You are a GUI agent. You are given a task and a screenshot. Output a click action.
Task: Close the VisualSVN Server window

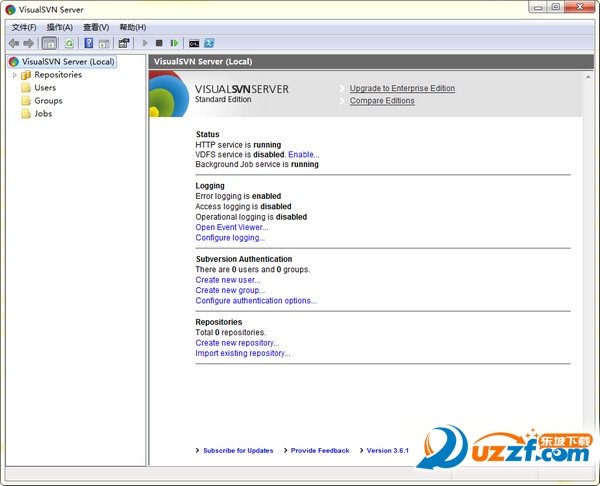580,7
